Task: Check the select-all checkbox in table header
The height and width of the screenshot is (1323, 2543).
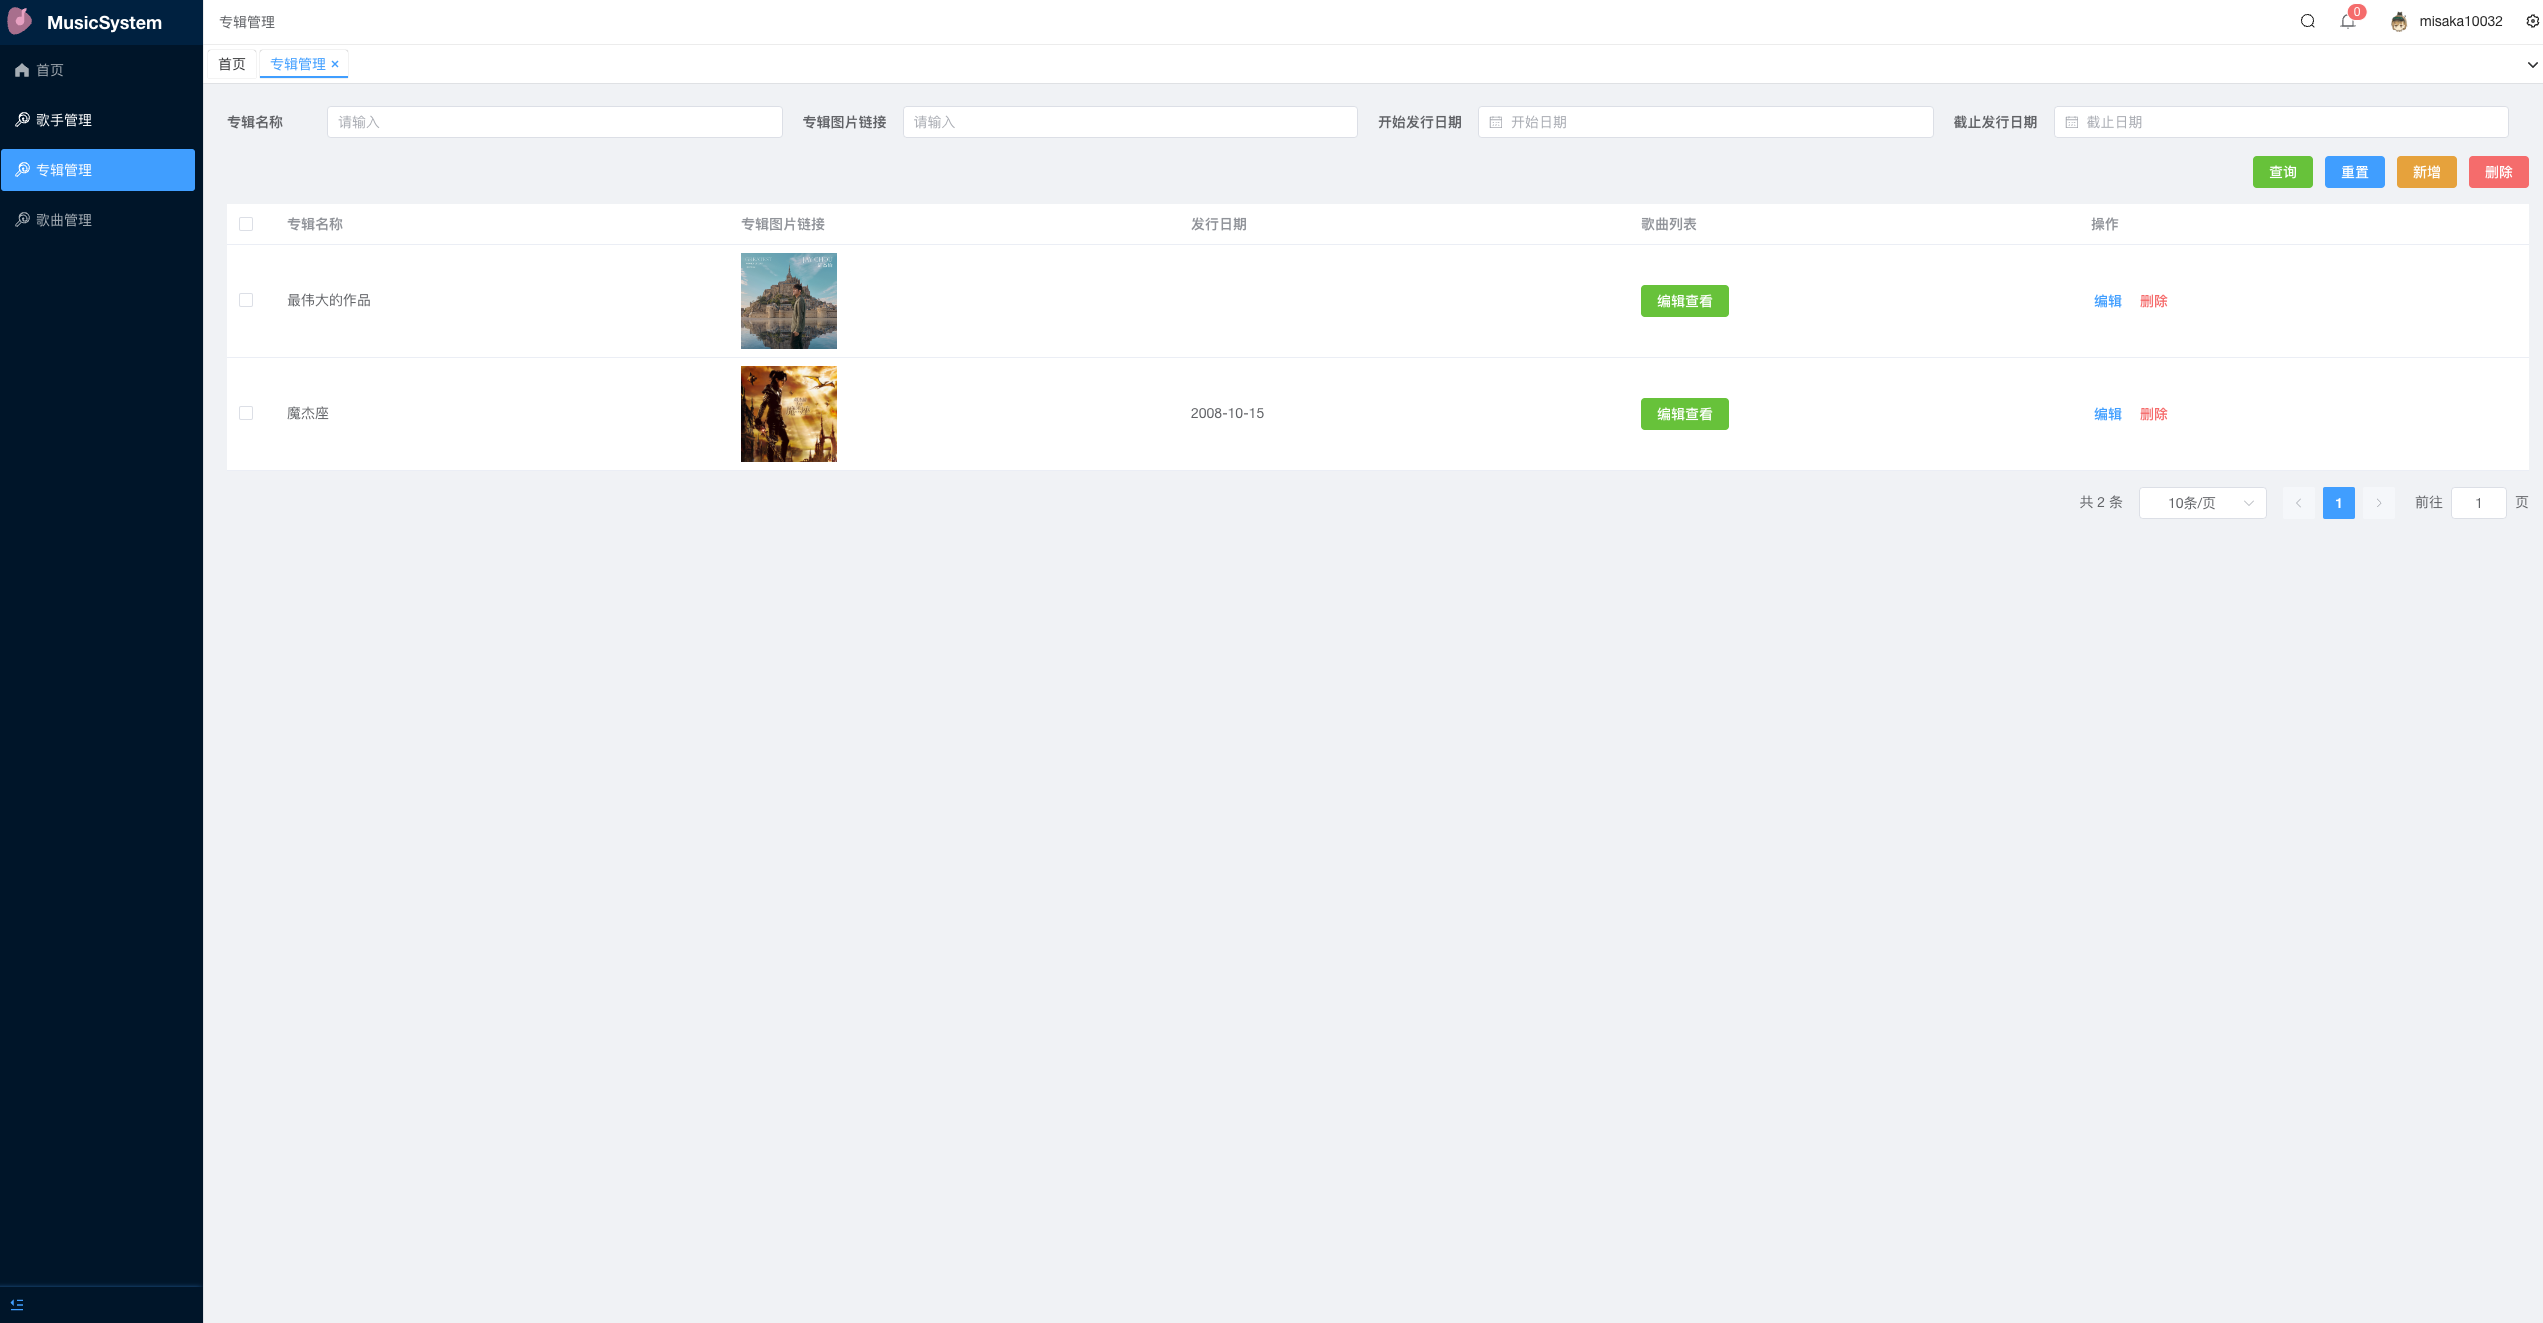Action: pos(247,224)
